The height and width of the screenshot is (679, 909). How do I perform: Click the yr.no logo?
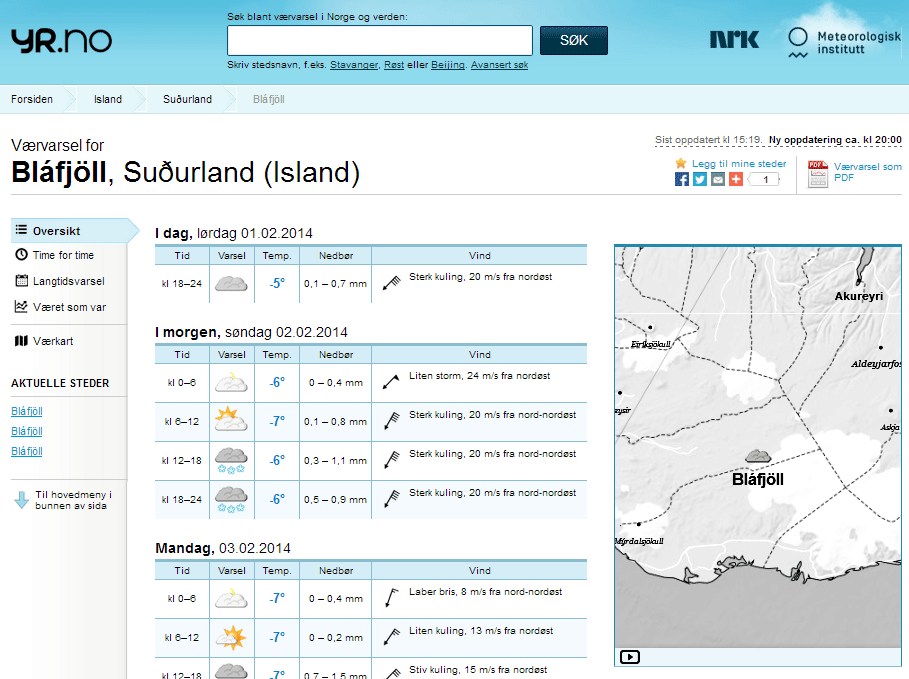(61, 40)
